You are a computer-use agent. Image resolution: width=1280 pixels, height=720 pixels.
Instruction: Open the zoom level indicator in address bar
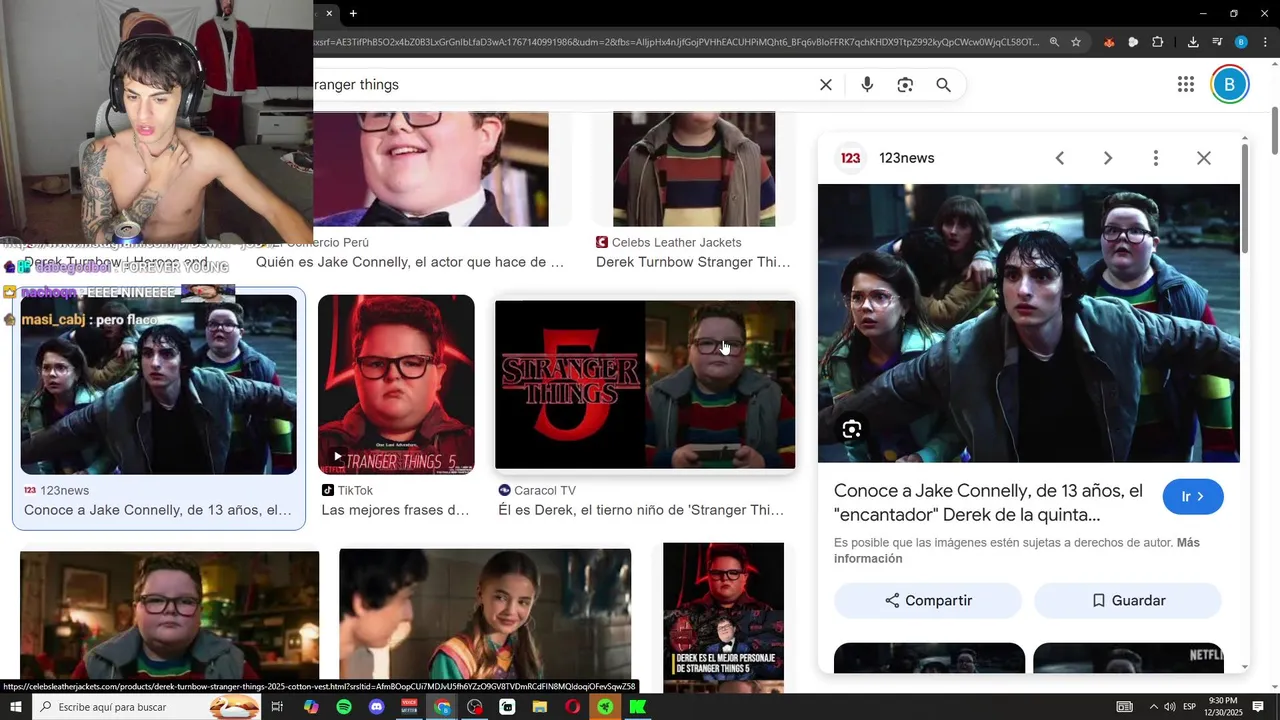tap(1053, 42)
